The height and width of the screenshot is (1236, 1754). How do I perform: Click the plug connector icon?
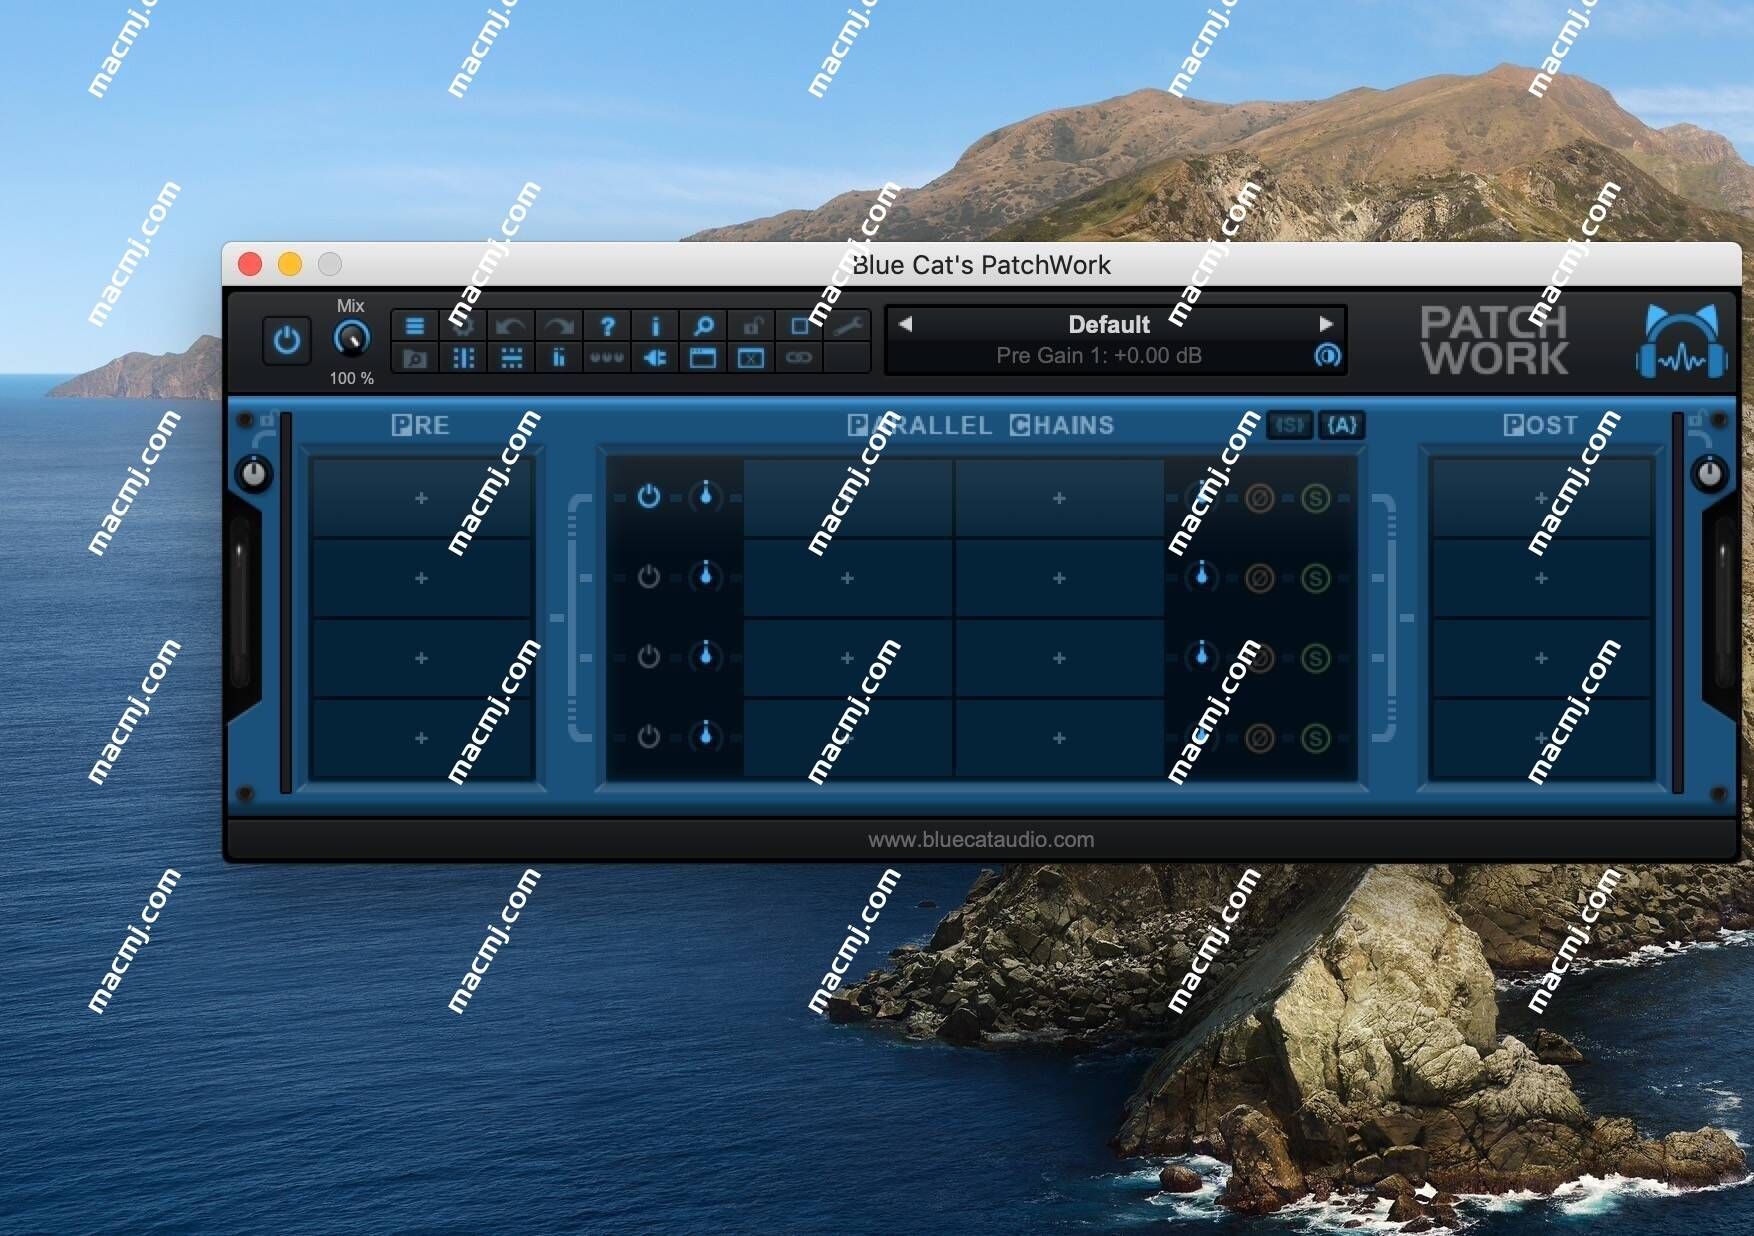coord(655,358)
